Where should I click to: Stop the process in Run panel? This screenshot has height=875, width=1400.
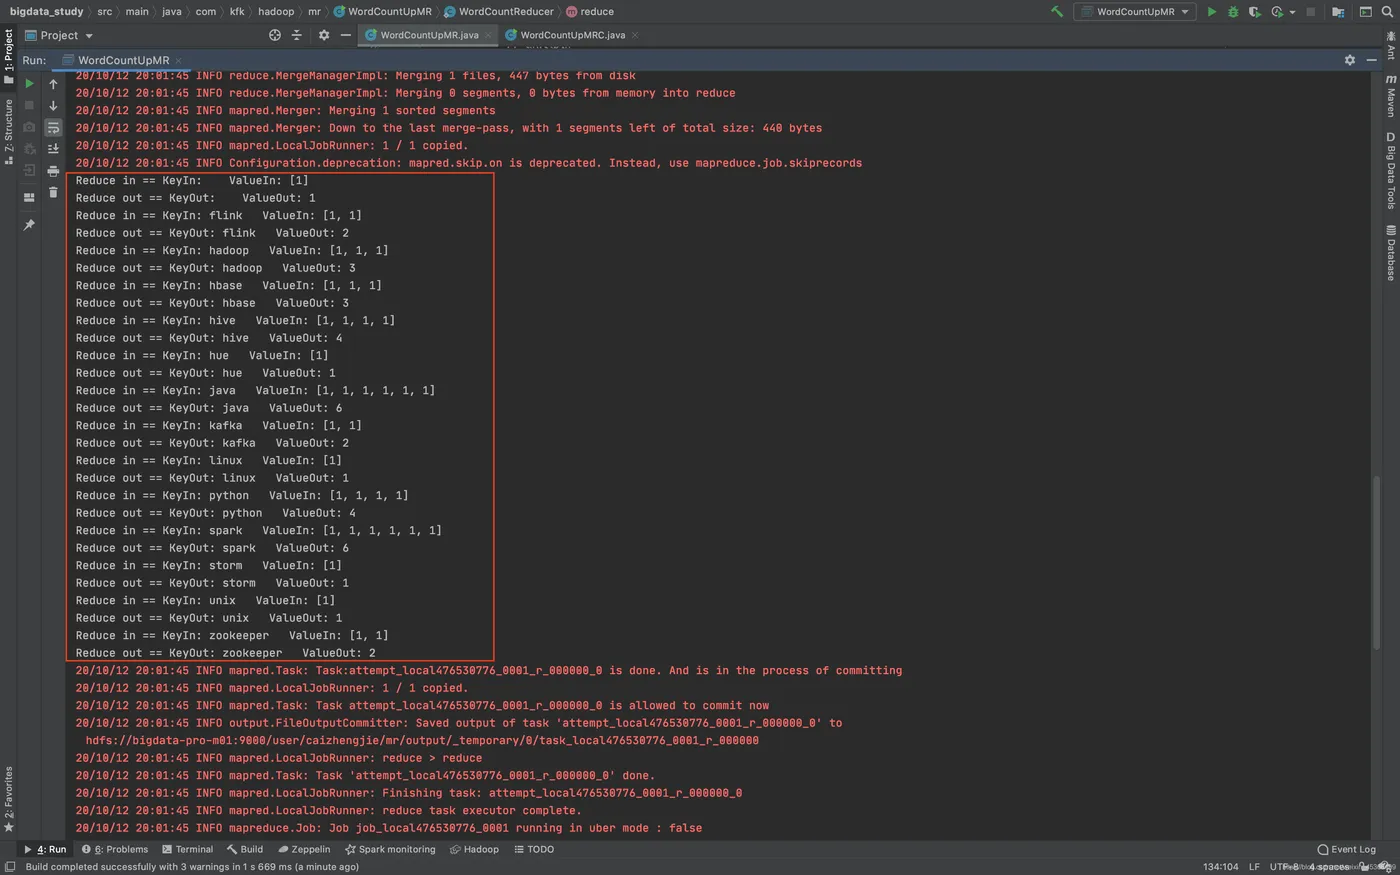click(x=29, y=105)
